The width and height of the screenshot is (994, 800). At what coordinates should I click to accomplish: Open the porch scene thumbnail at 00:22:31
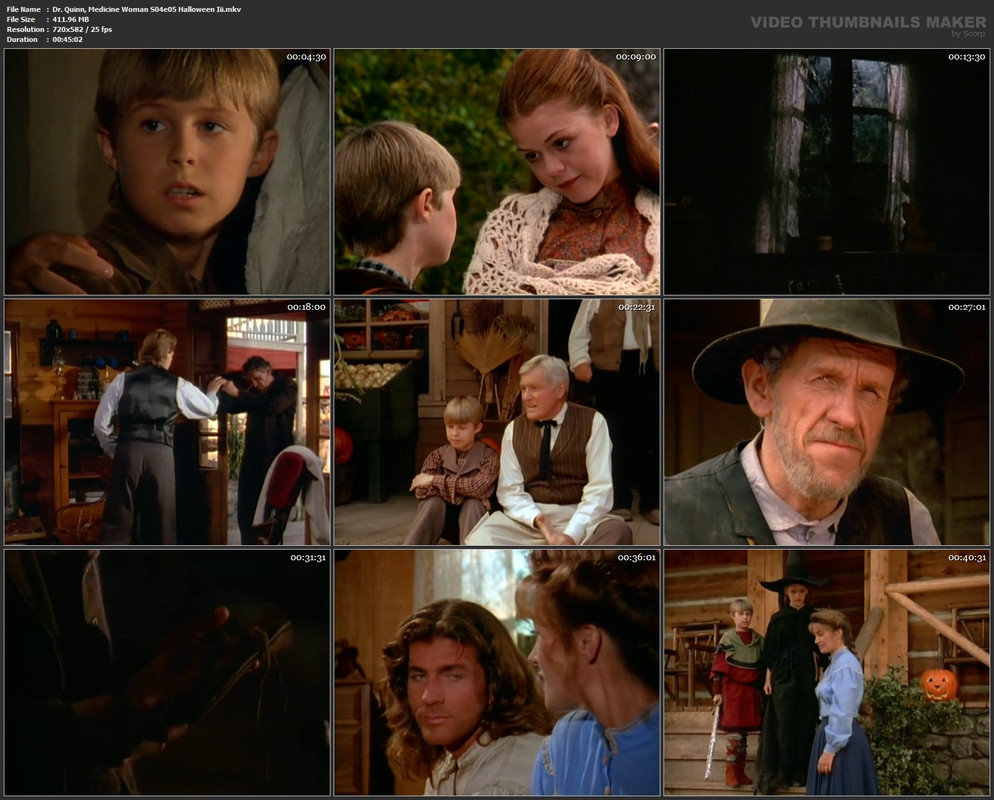pyautogui.click(x=497, y=422)
